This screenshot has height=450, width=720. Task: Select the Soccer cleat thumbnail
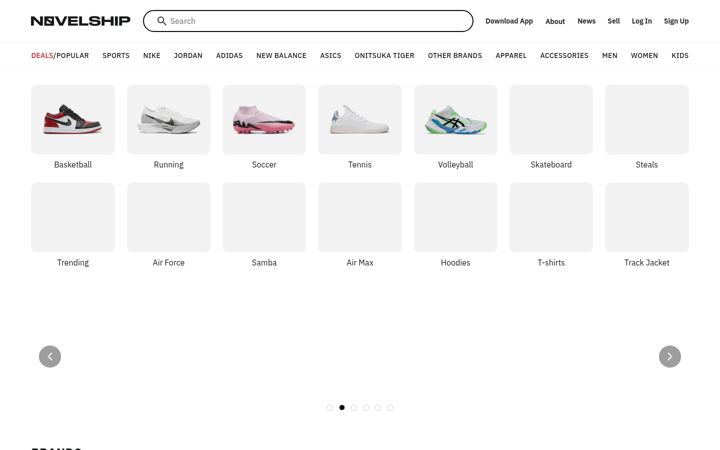pos(264,119)
